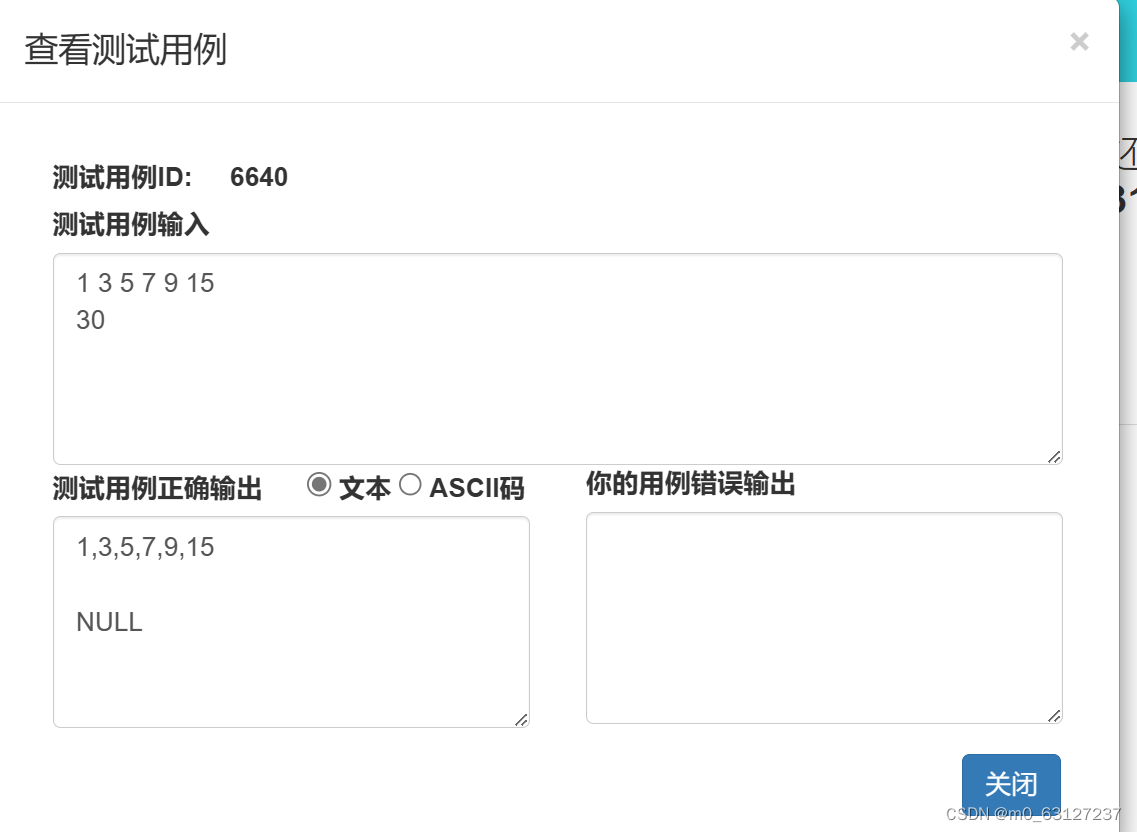Screen dimensions: 1137x832
Task: Click the text line 1 3 5 7 9 15
Action: pyautogui.click(x=145, y=283)
